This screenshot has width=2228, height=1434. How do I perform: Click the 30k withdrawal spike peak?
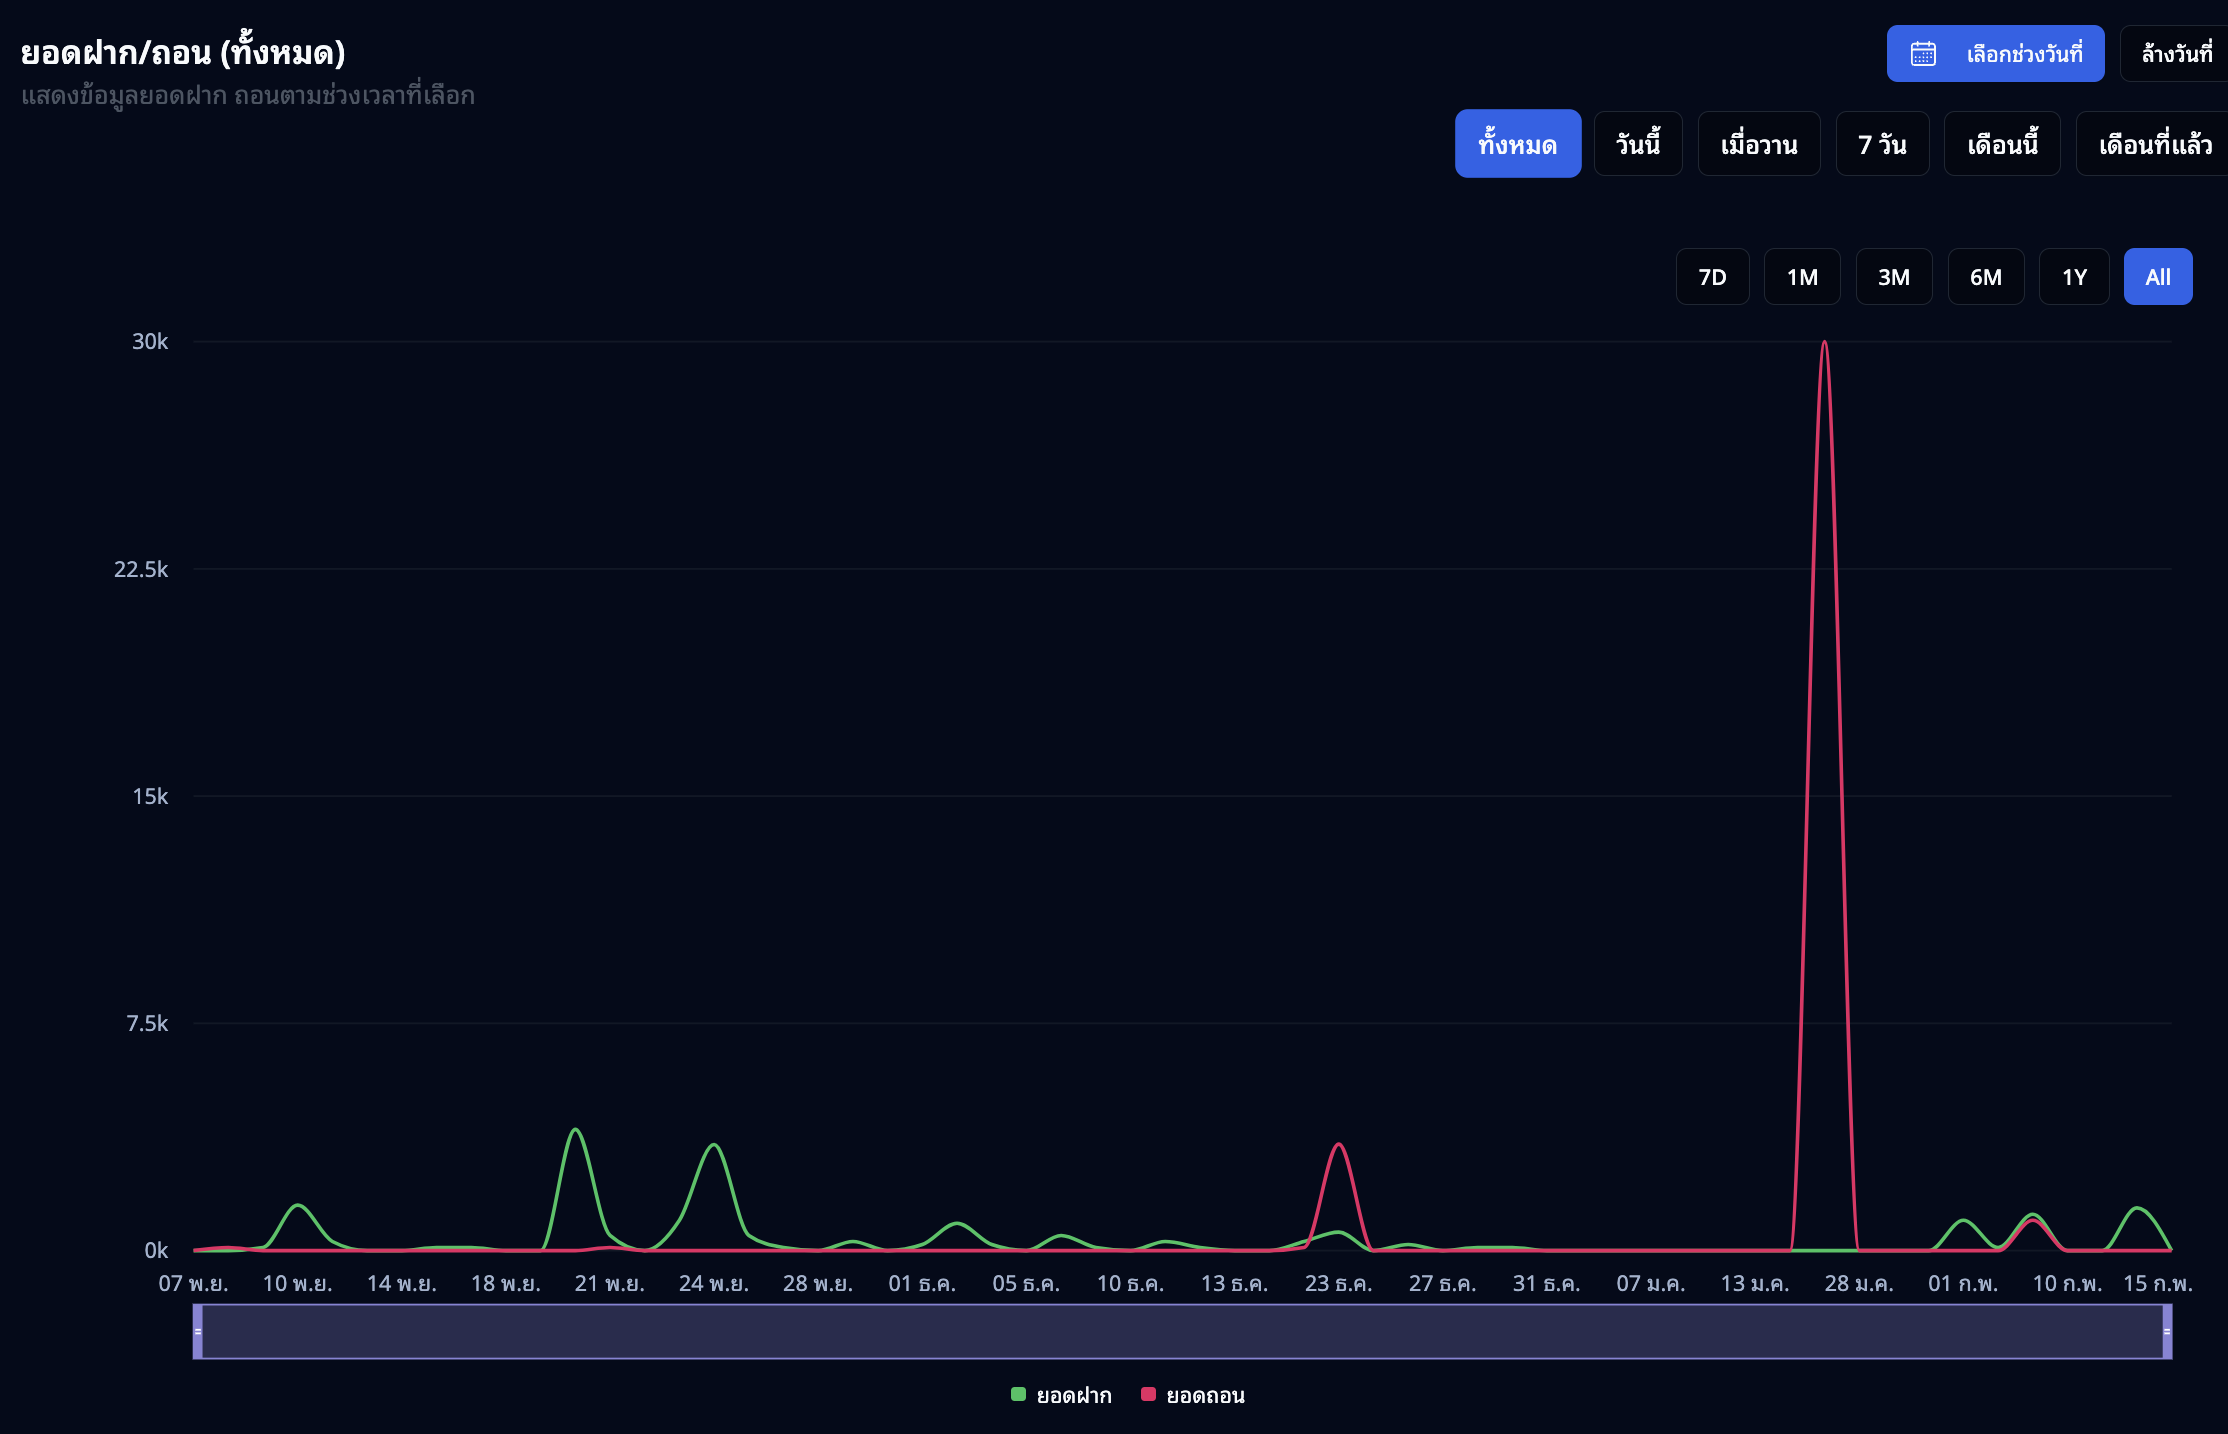tap(1824, 343)
